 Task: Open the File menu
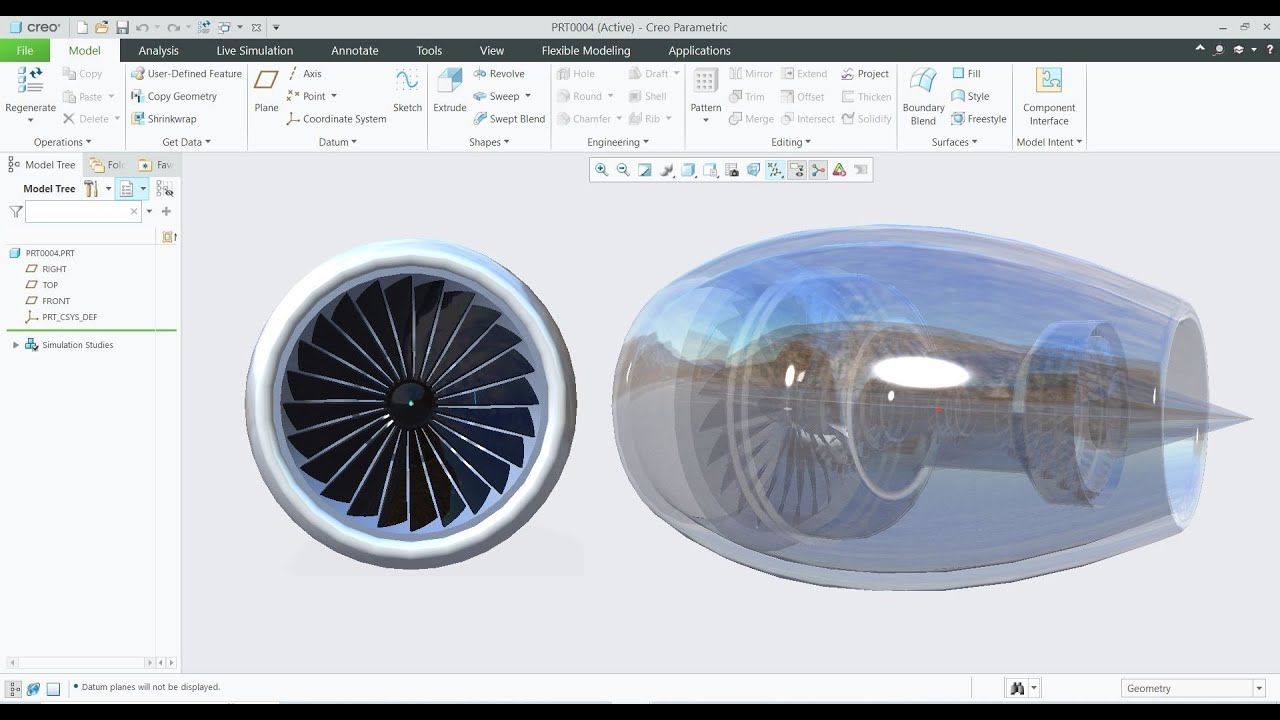24,51
